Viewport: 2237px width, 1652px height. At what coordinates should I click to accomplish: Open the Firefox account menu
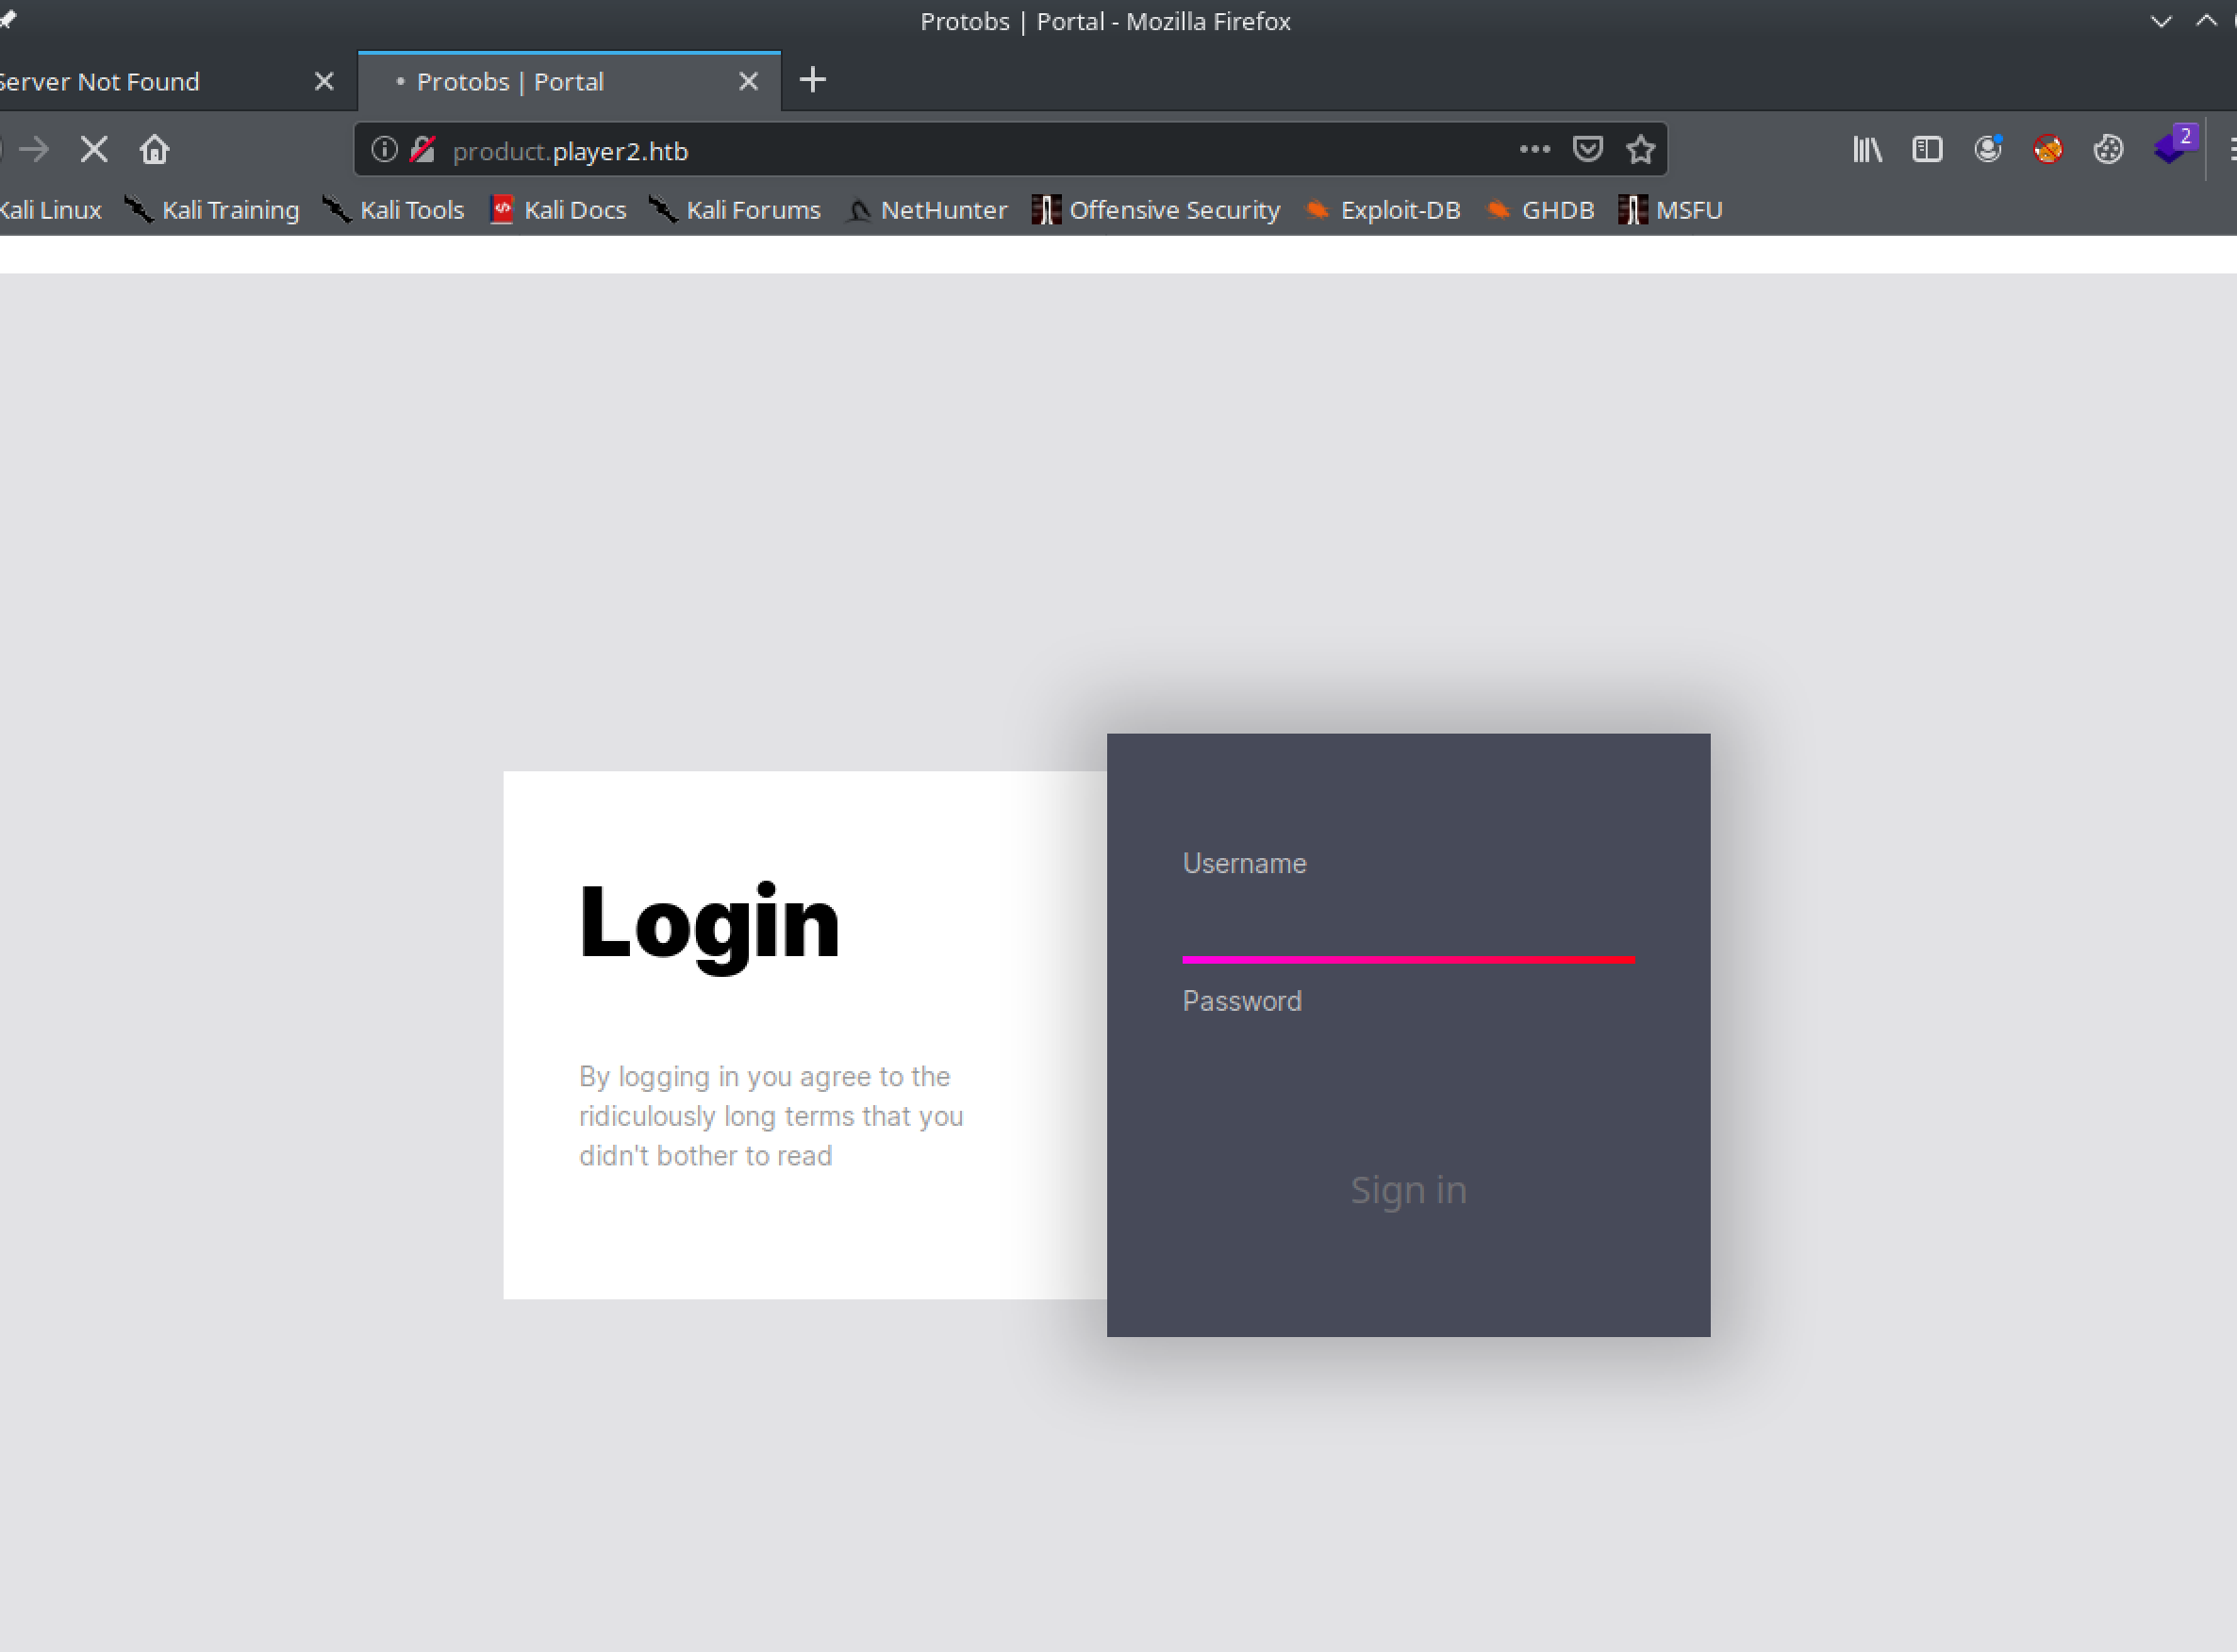(1987, 150)
